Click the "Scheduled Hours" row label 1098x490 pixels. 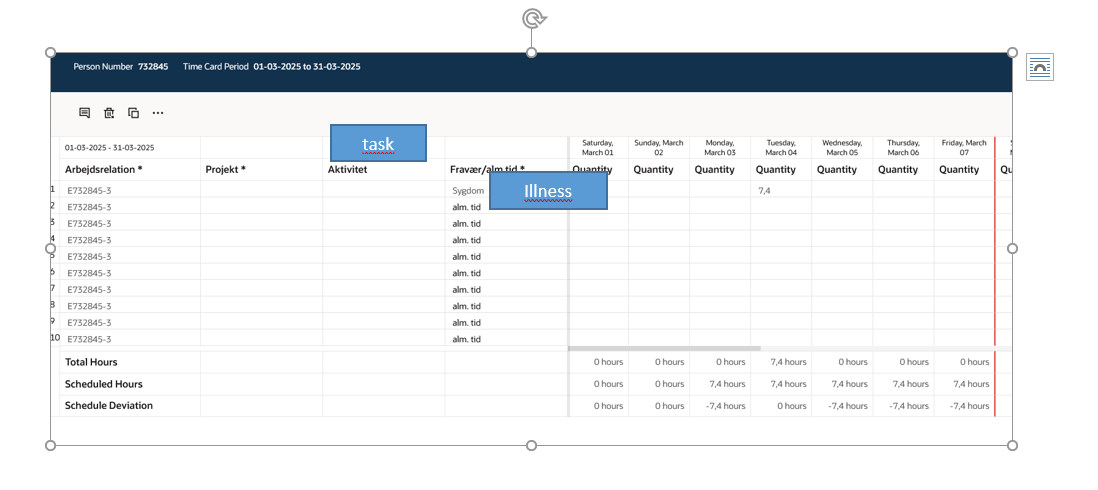pyautogui.click(x=104, y=384)
